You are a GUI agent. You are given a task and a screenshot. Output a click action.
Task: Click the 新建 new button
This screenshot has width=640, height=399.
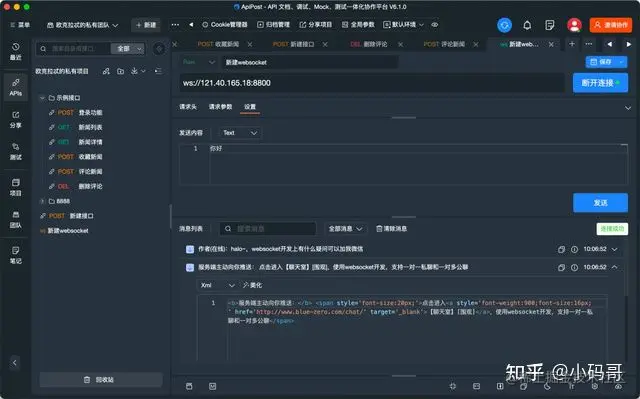[146, 25]
